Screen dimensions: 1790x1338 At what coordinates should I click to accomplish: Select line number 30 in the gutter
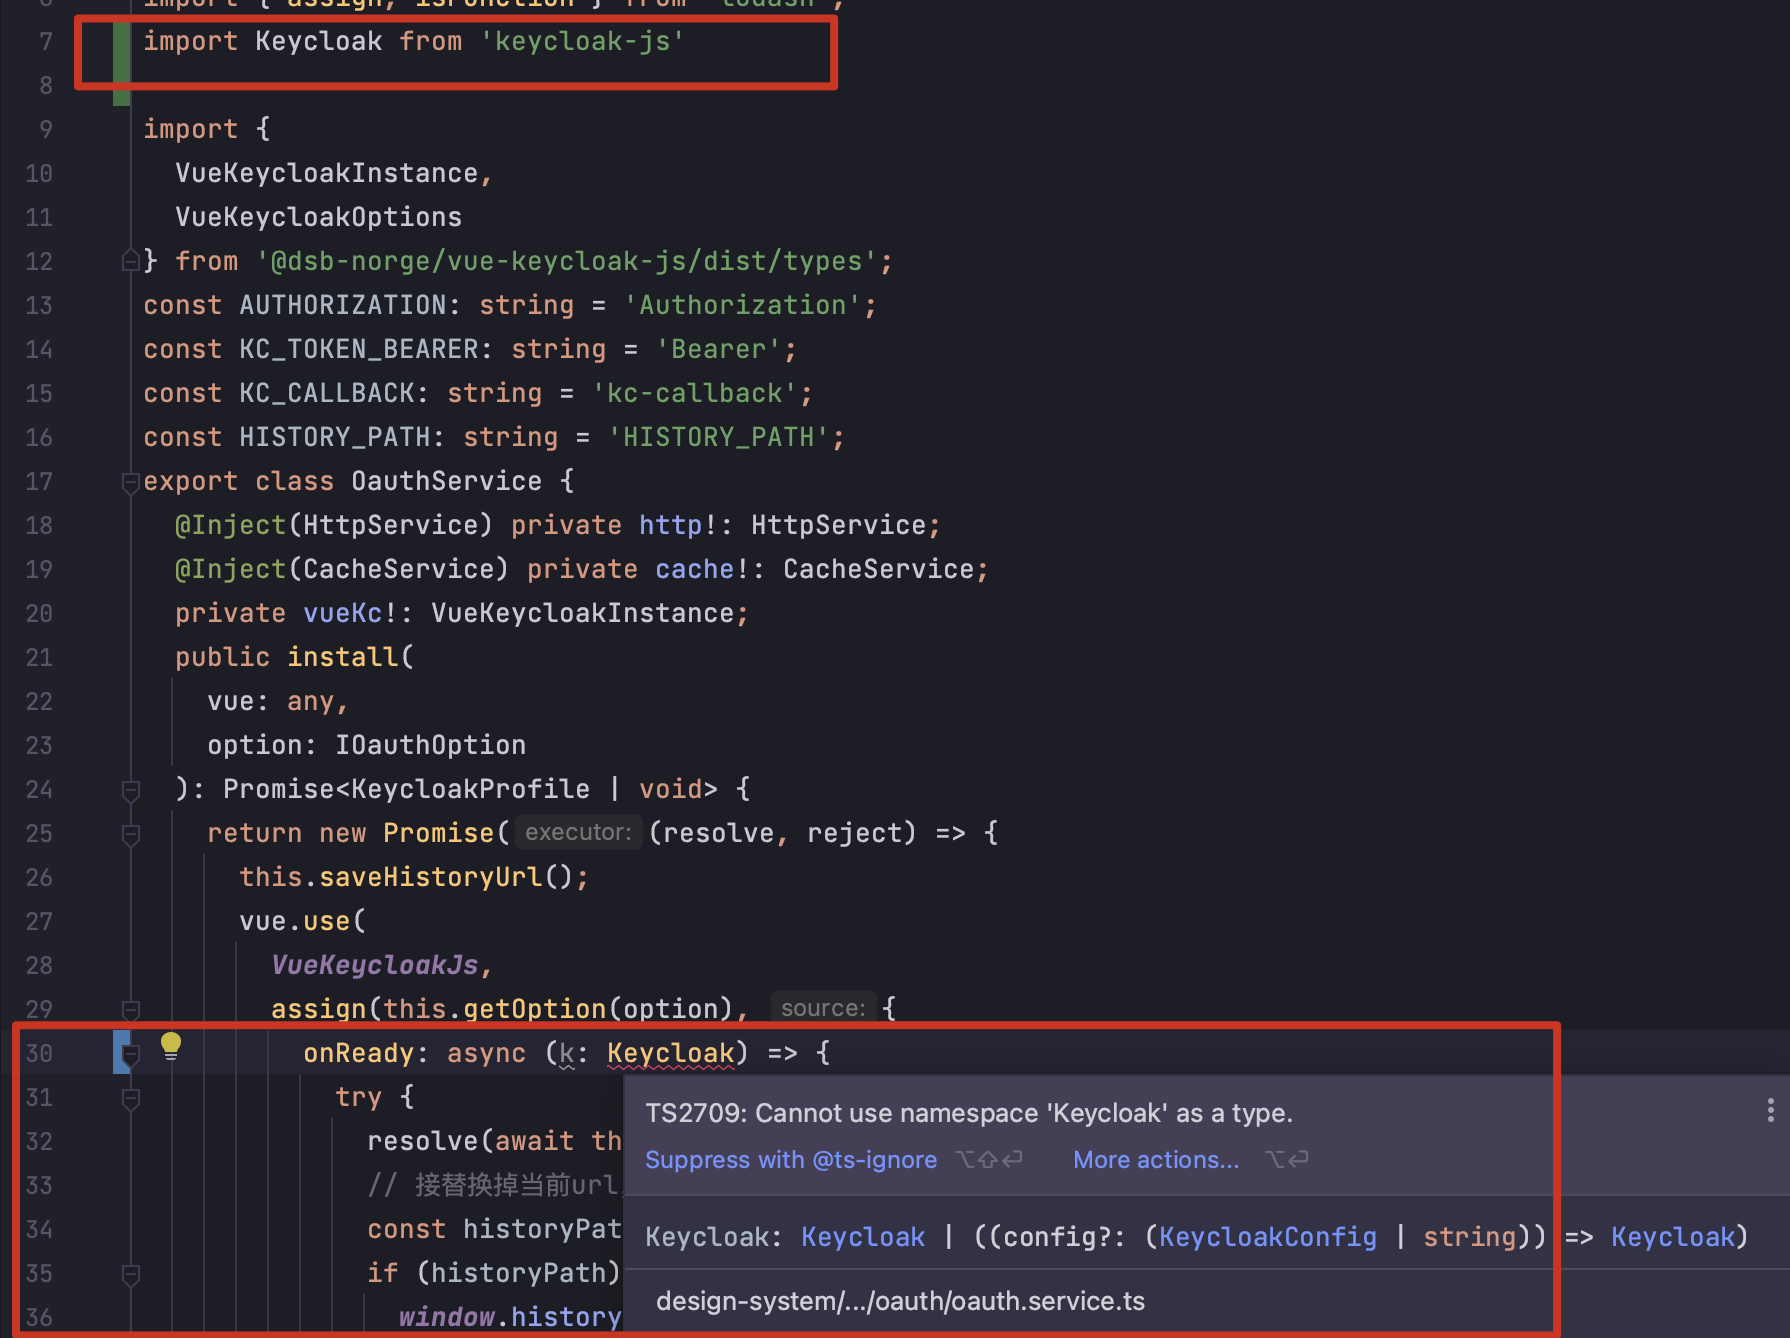click(39, 1052)
